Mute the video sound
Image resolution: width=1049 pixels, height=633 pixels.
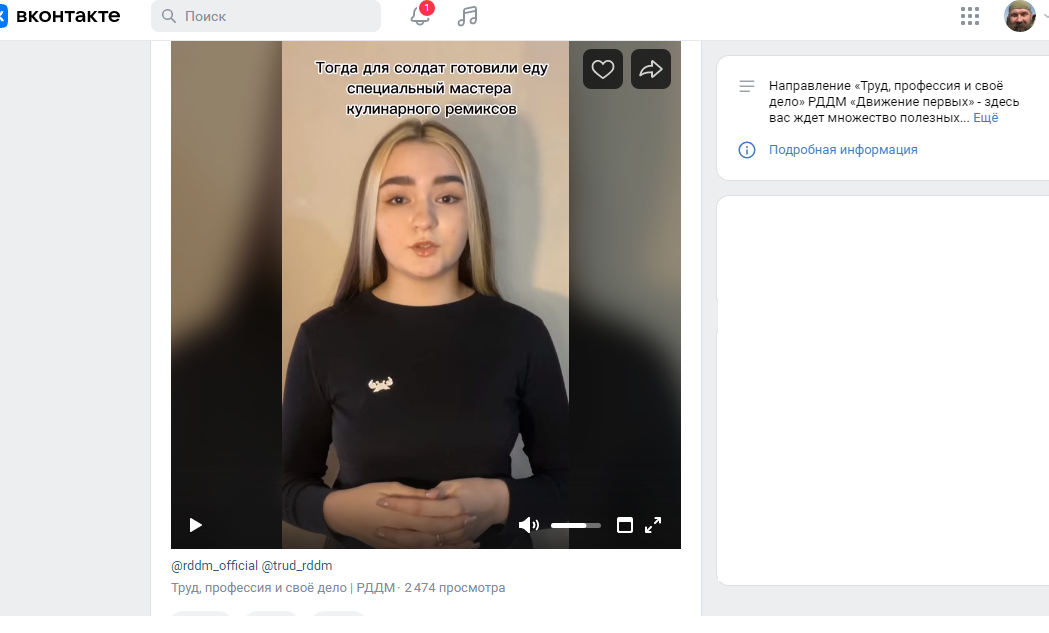529,525
